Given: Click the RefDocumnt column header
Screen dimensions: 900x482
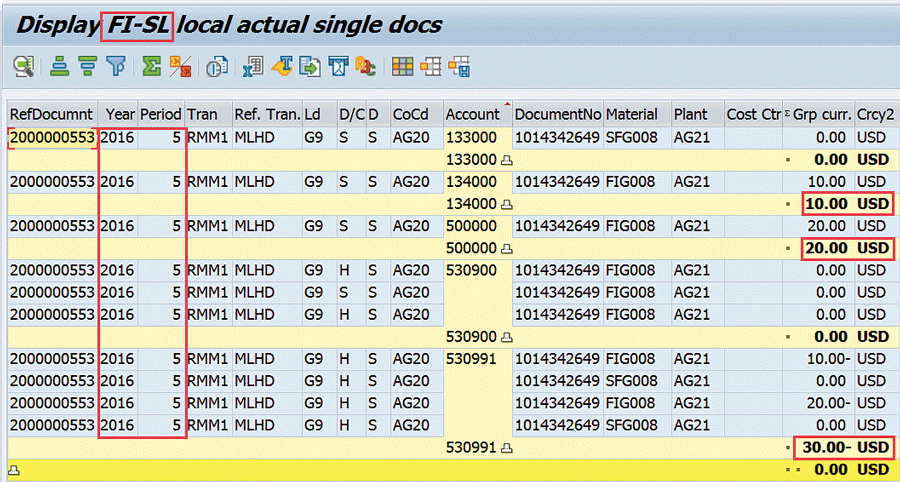Looking at the screenshot, I should tap(52, 114).
